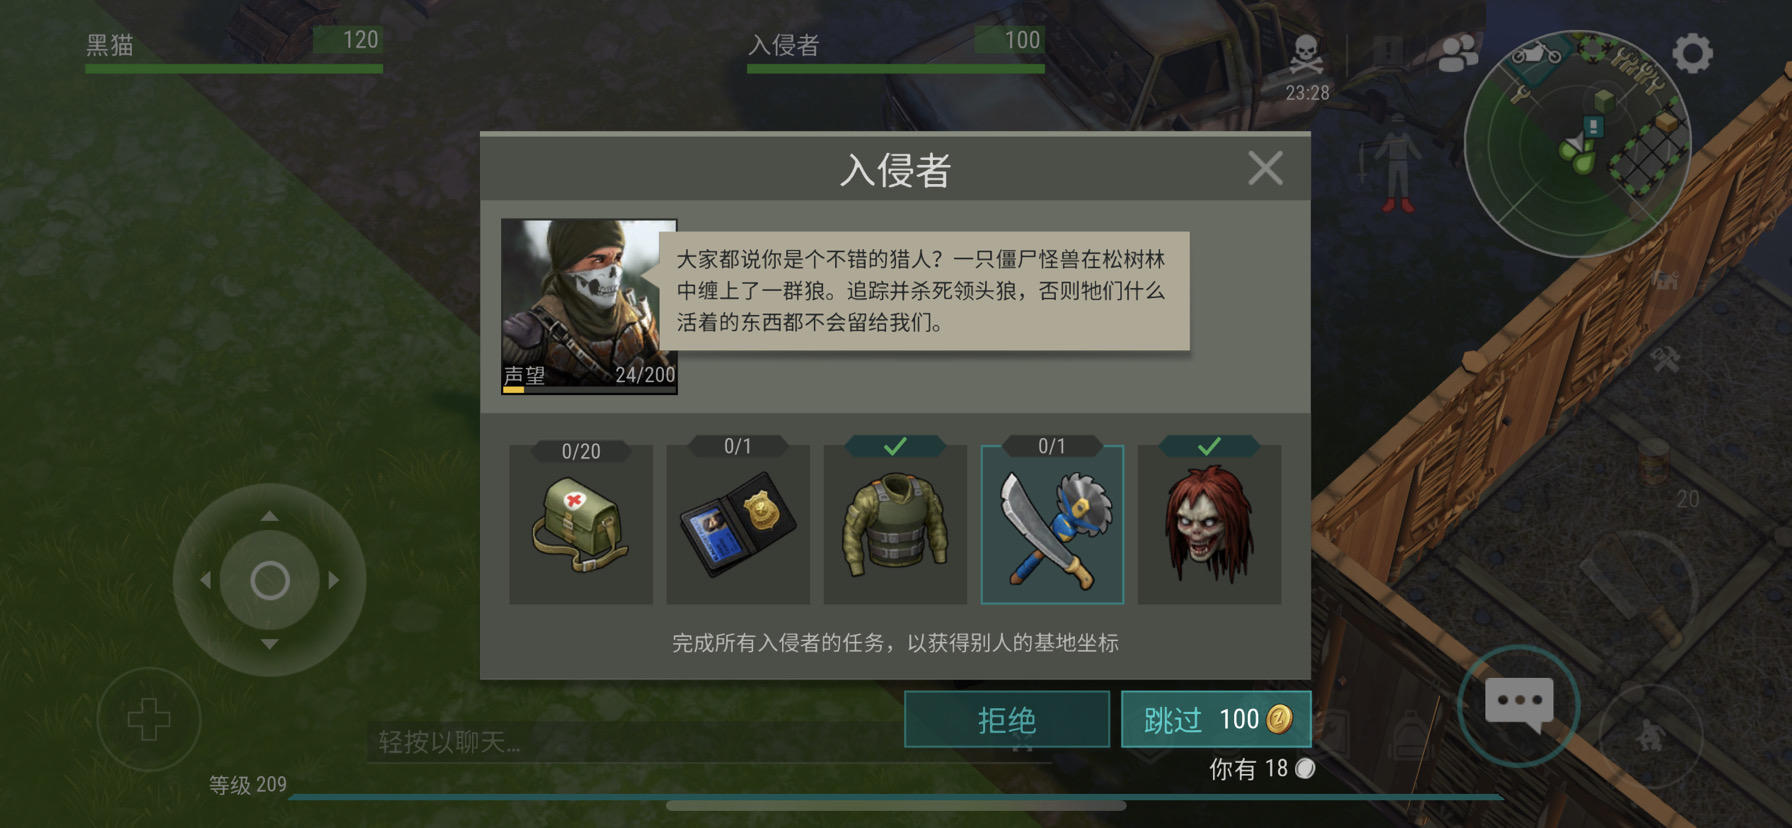Close the 入侵者 dialog
Viewport: 1792px width, 828px height.
click(1265, 168)
